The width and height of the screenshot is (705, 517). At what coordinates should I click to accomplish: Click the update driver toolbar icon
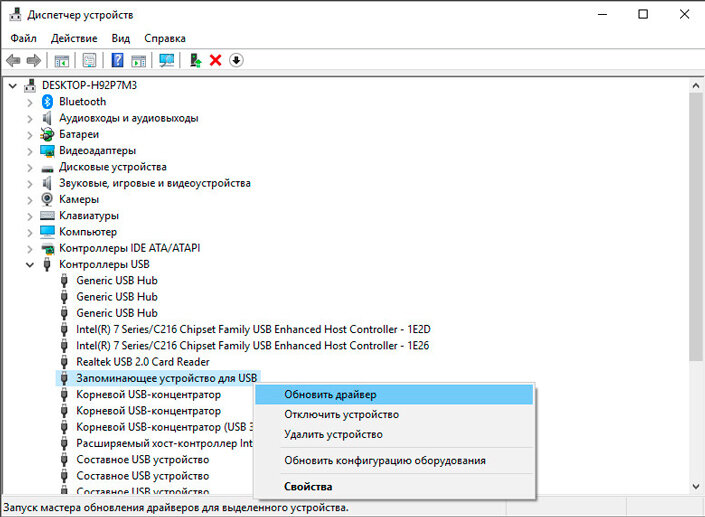tap(195, 60)
